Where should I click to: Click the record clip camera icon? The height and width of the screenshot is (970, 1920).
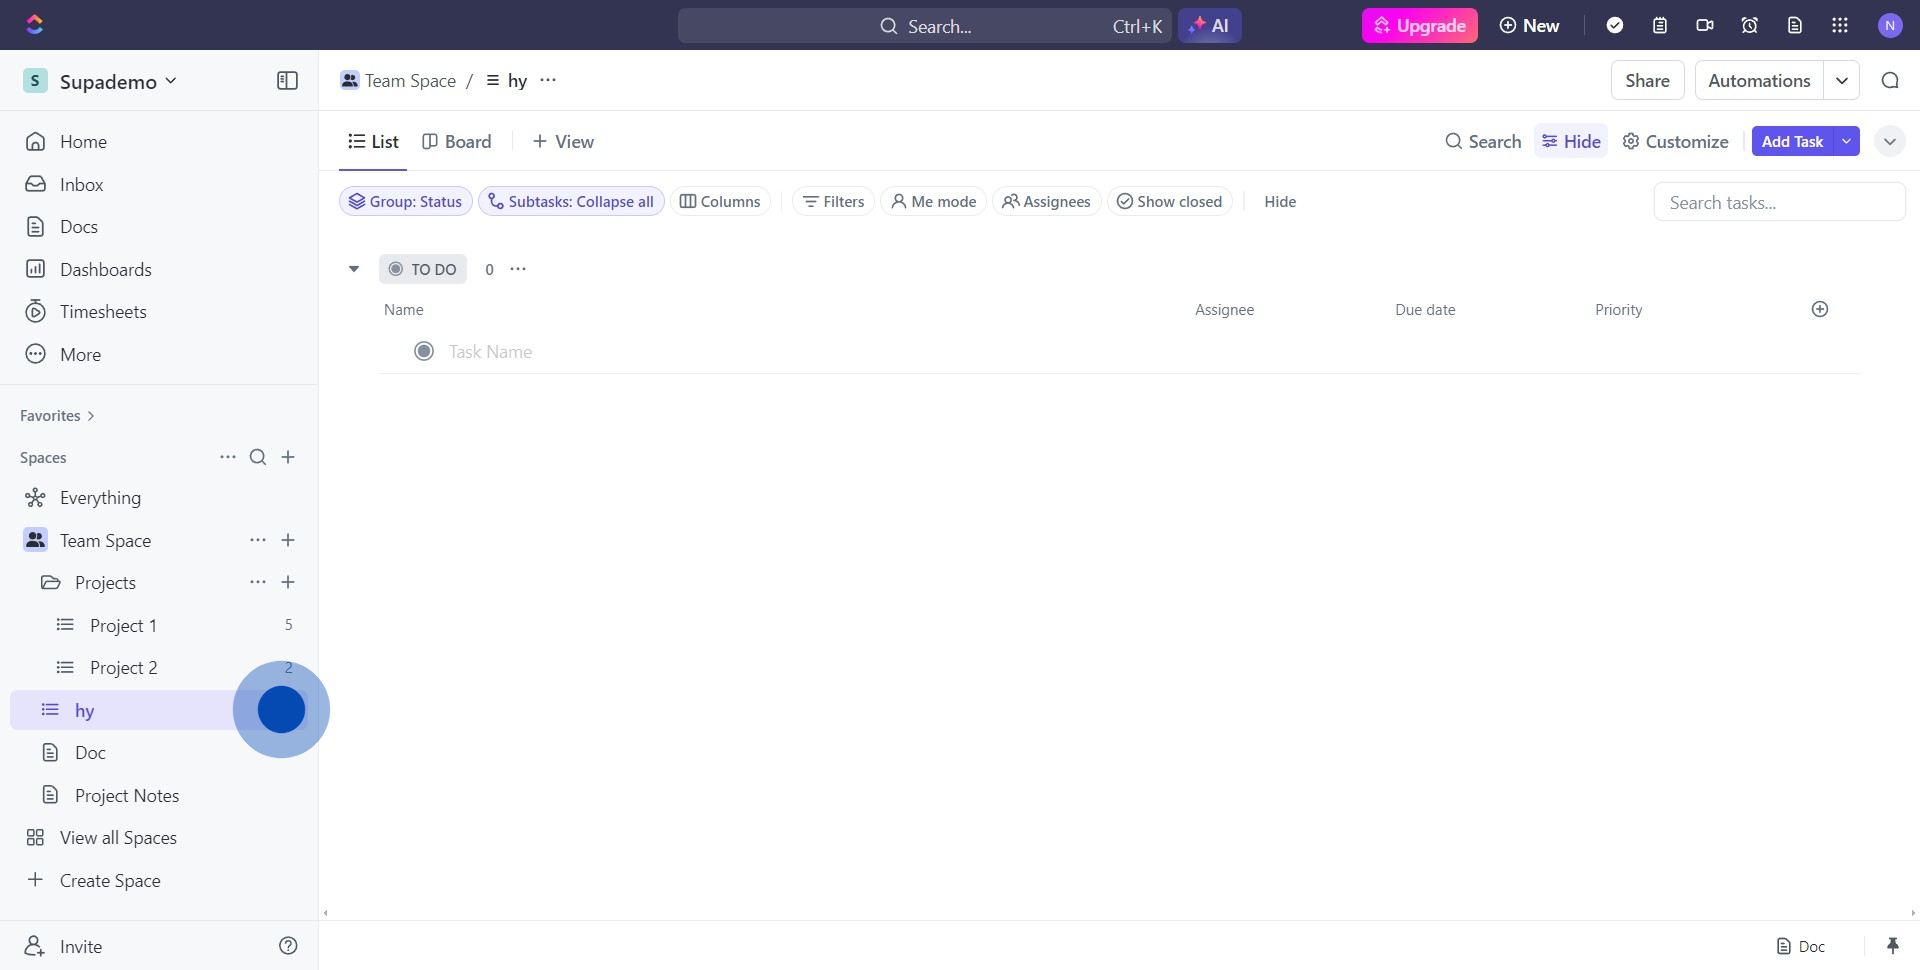[x=1705, y=26]
